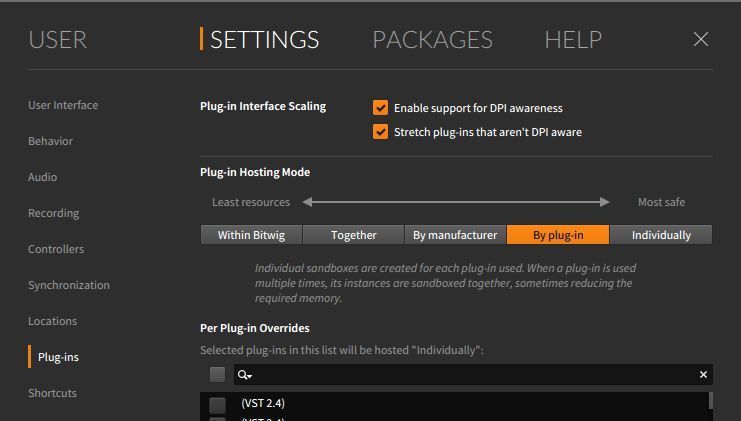This screenshot has height=421, width=741.
Task: Click the search magnifier dropdown icon
Action: coord(245,375)
